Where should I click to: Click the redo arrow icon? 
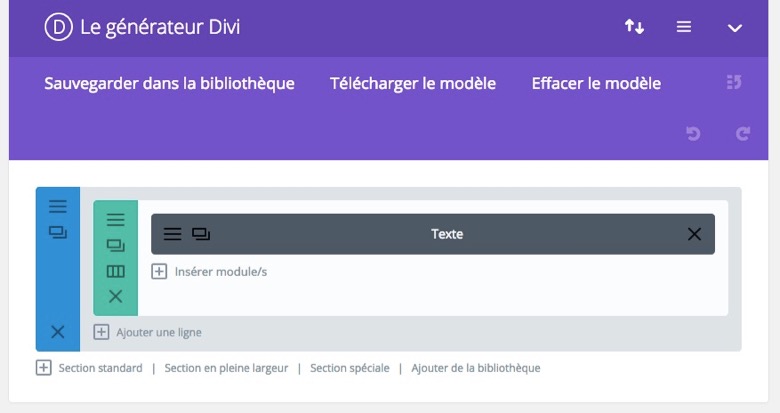point(743,133)
